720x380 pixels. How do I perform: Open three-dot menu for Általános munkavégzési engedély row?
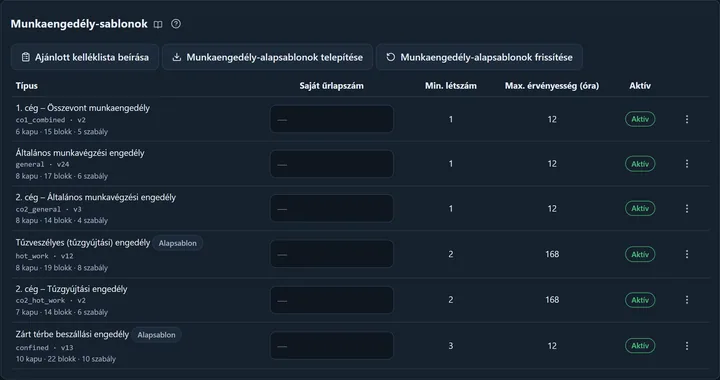[687, 164]
